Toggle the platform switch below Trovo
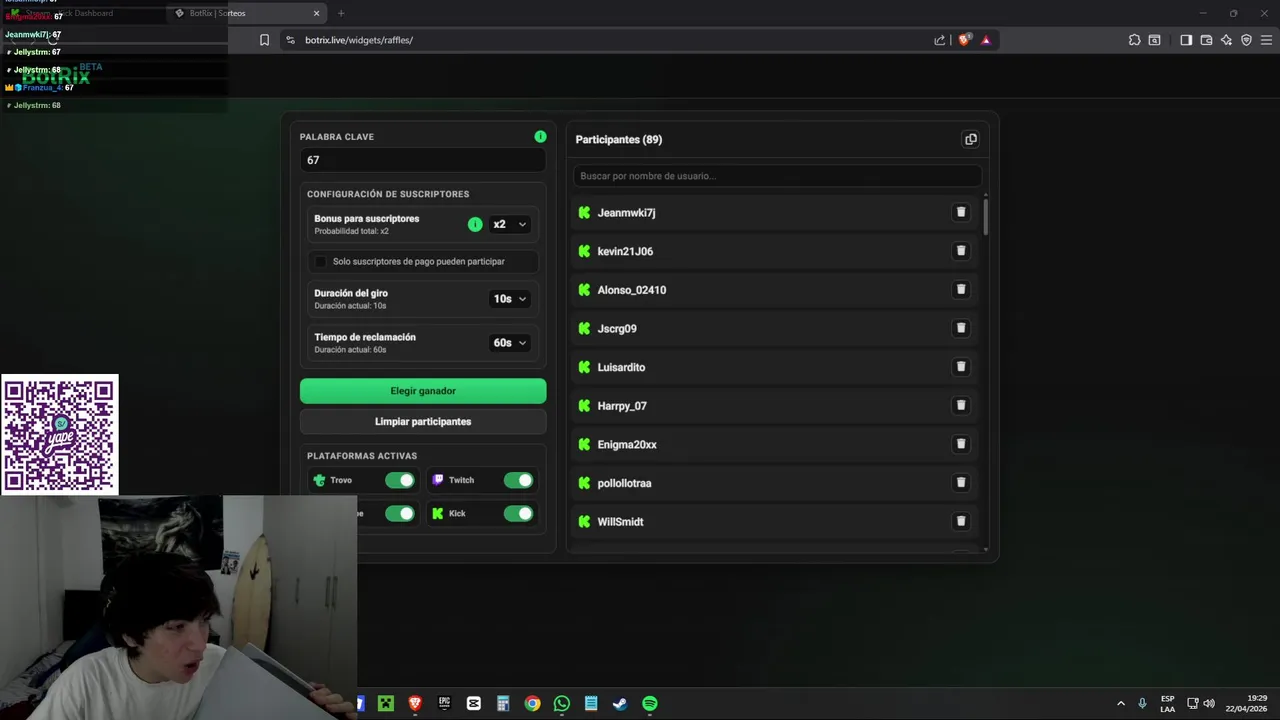This screenshot has width=1280, height=720. (400, 513)
